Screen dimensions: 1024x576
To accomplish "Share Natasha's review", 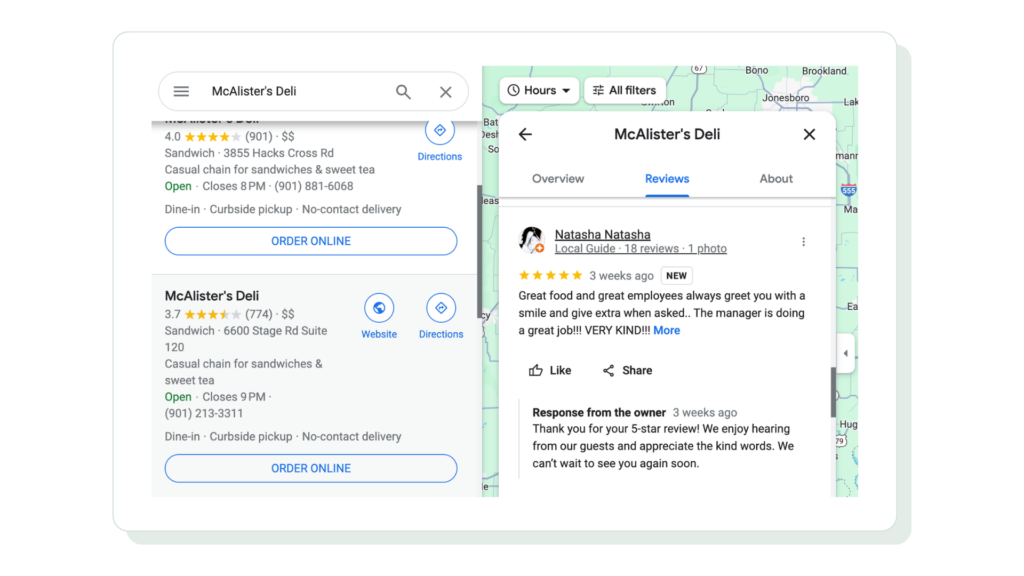I will (x=627, y=370).
